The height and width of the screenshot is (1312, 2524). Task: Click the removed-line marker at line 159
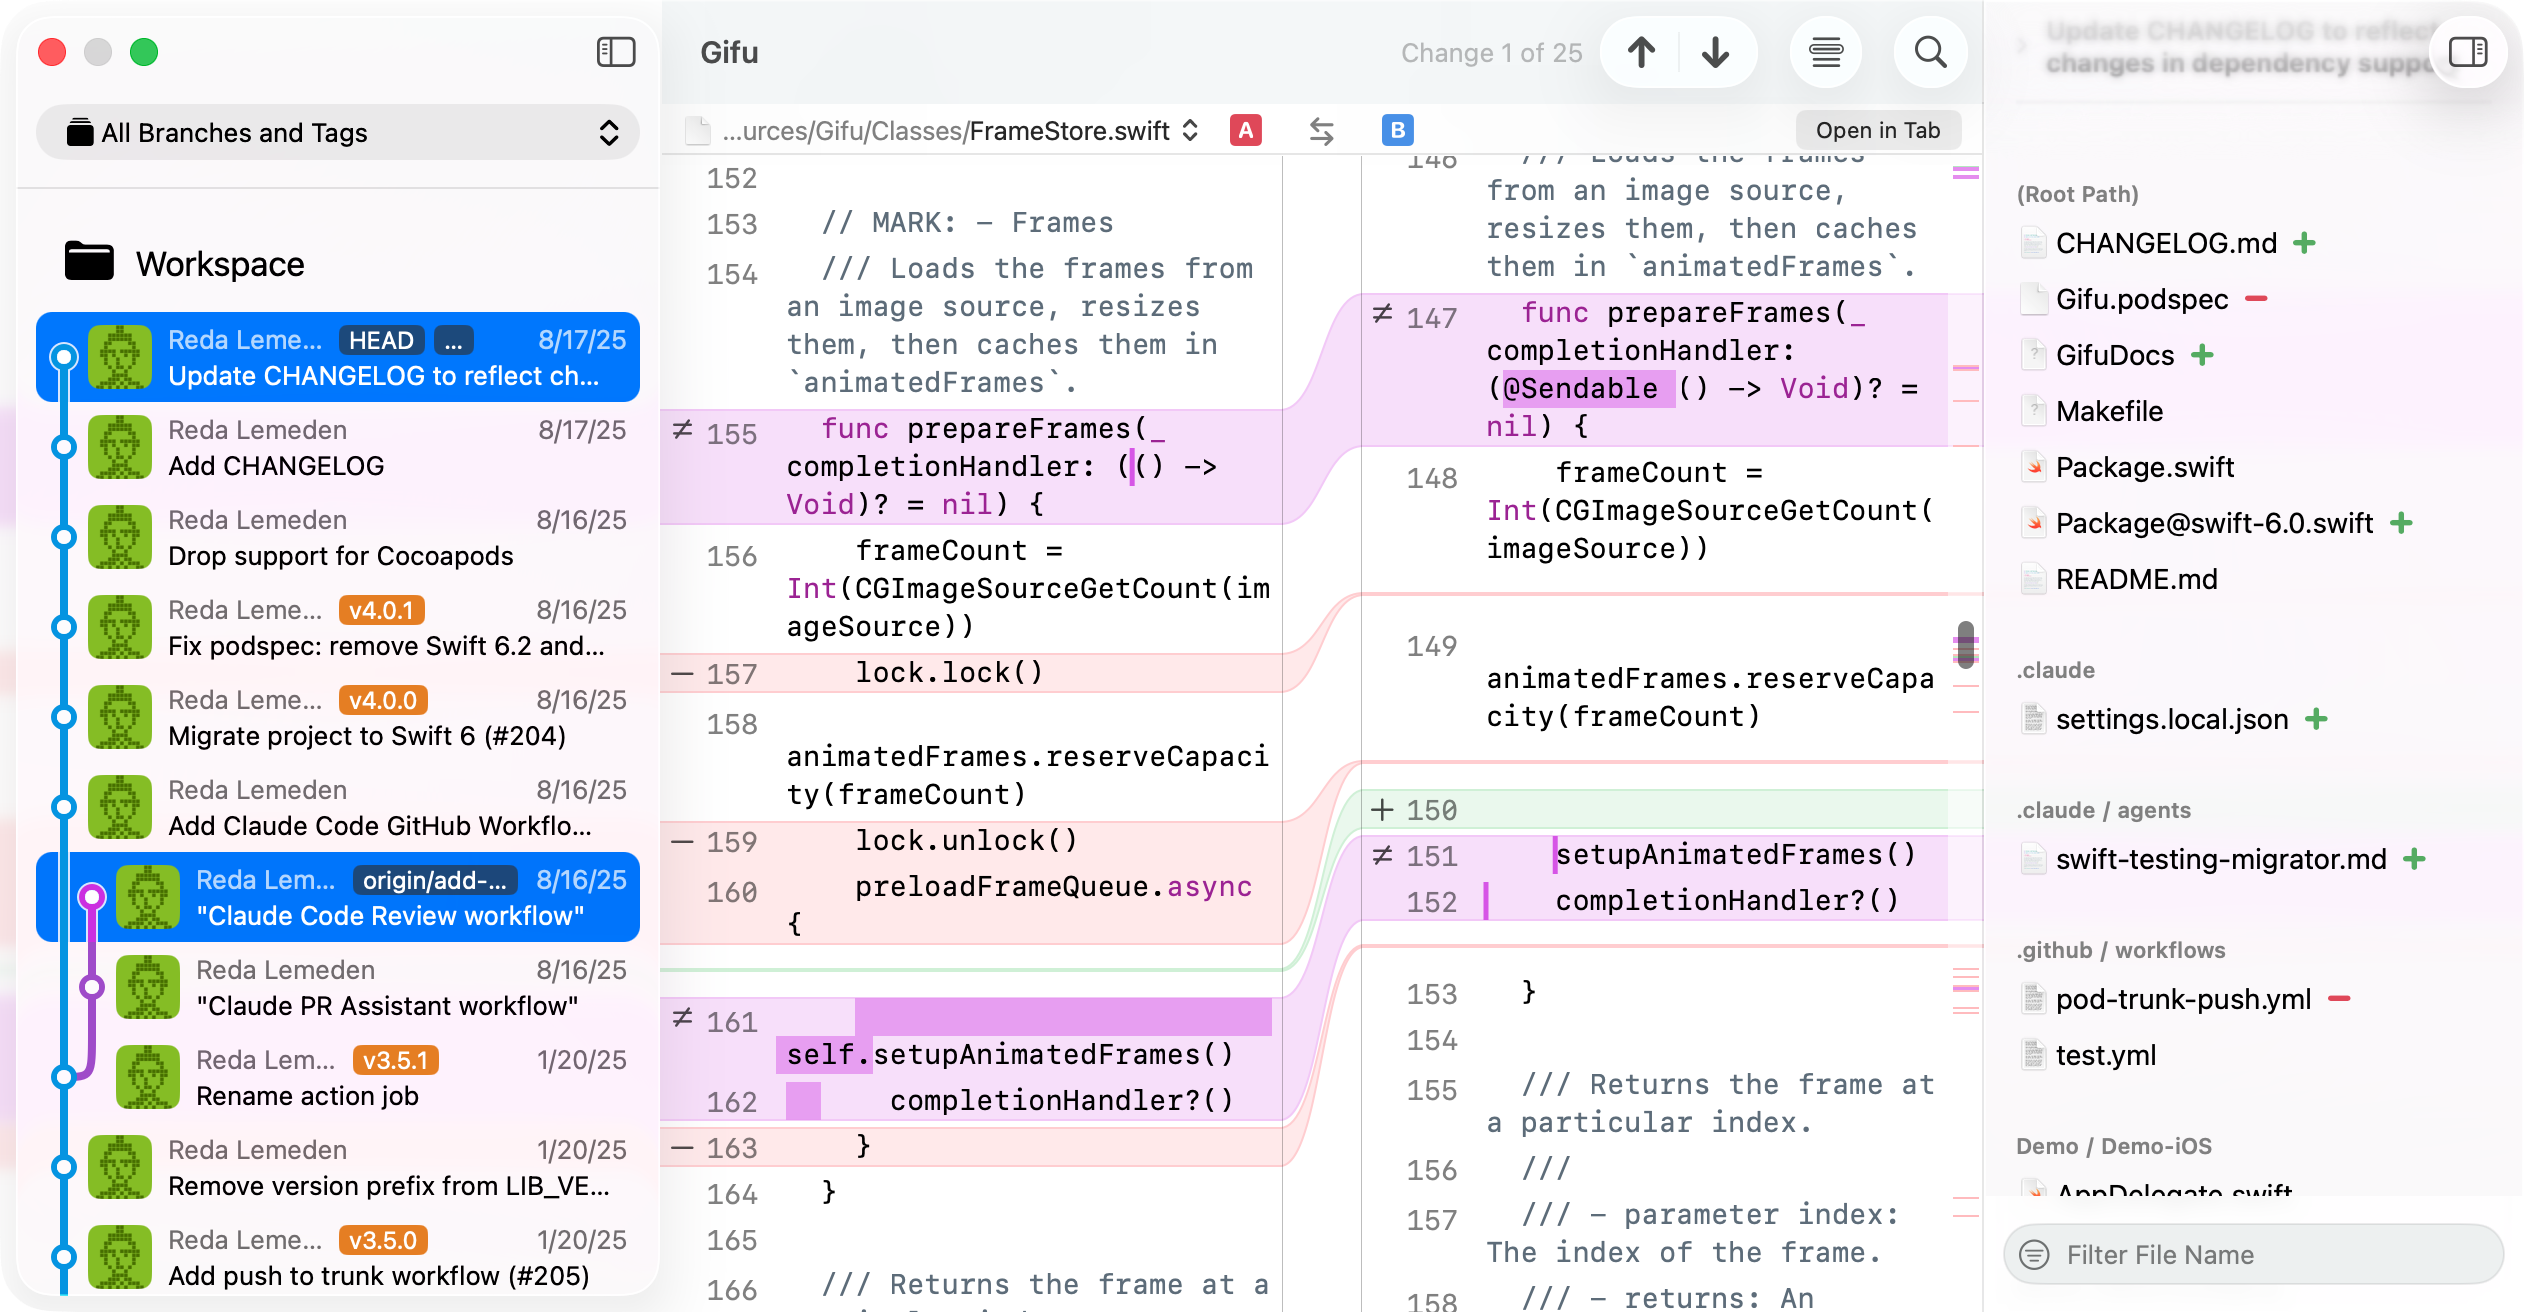click(682, 842)
